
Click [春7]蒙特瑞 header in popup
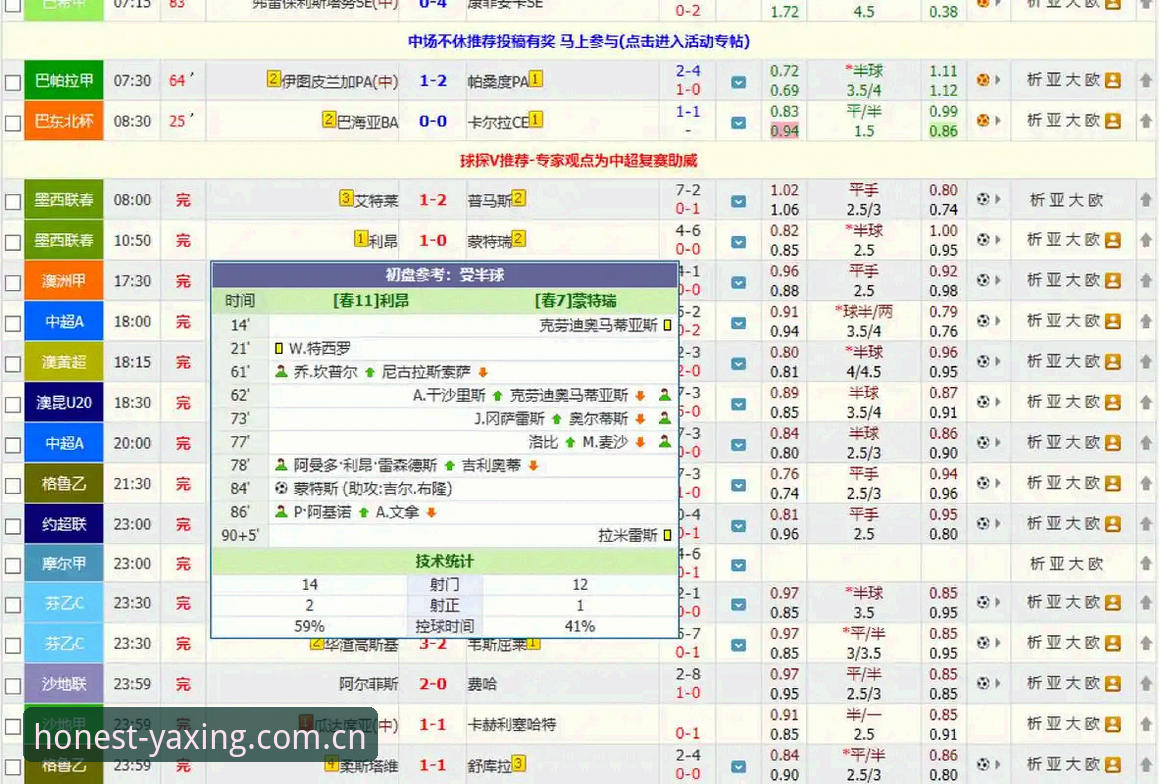click(576, 301)
